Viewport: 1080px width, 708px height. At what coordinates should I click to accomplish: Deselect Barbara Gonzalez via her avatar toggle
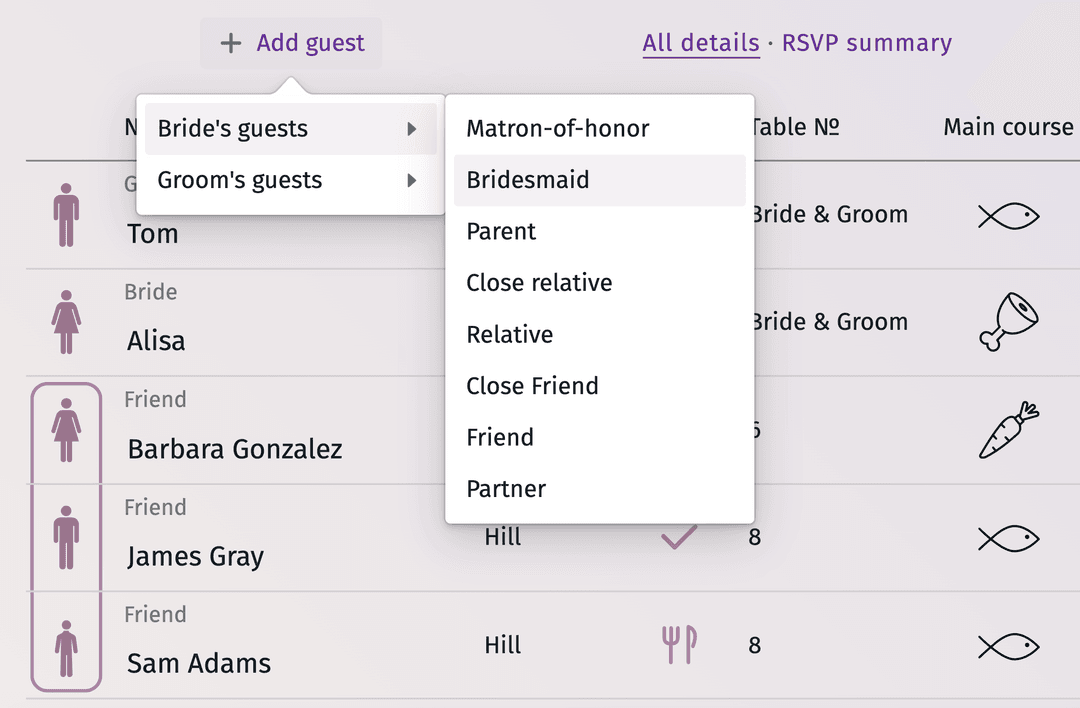[x=66, y=430]
